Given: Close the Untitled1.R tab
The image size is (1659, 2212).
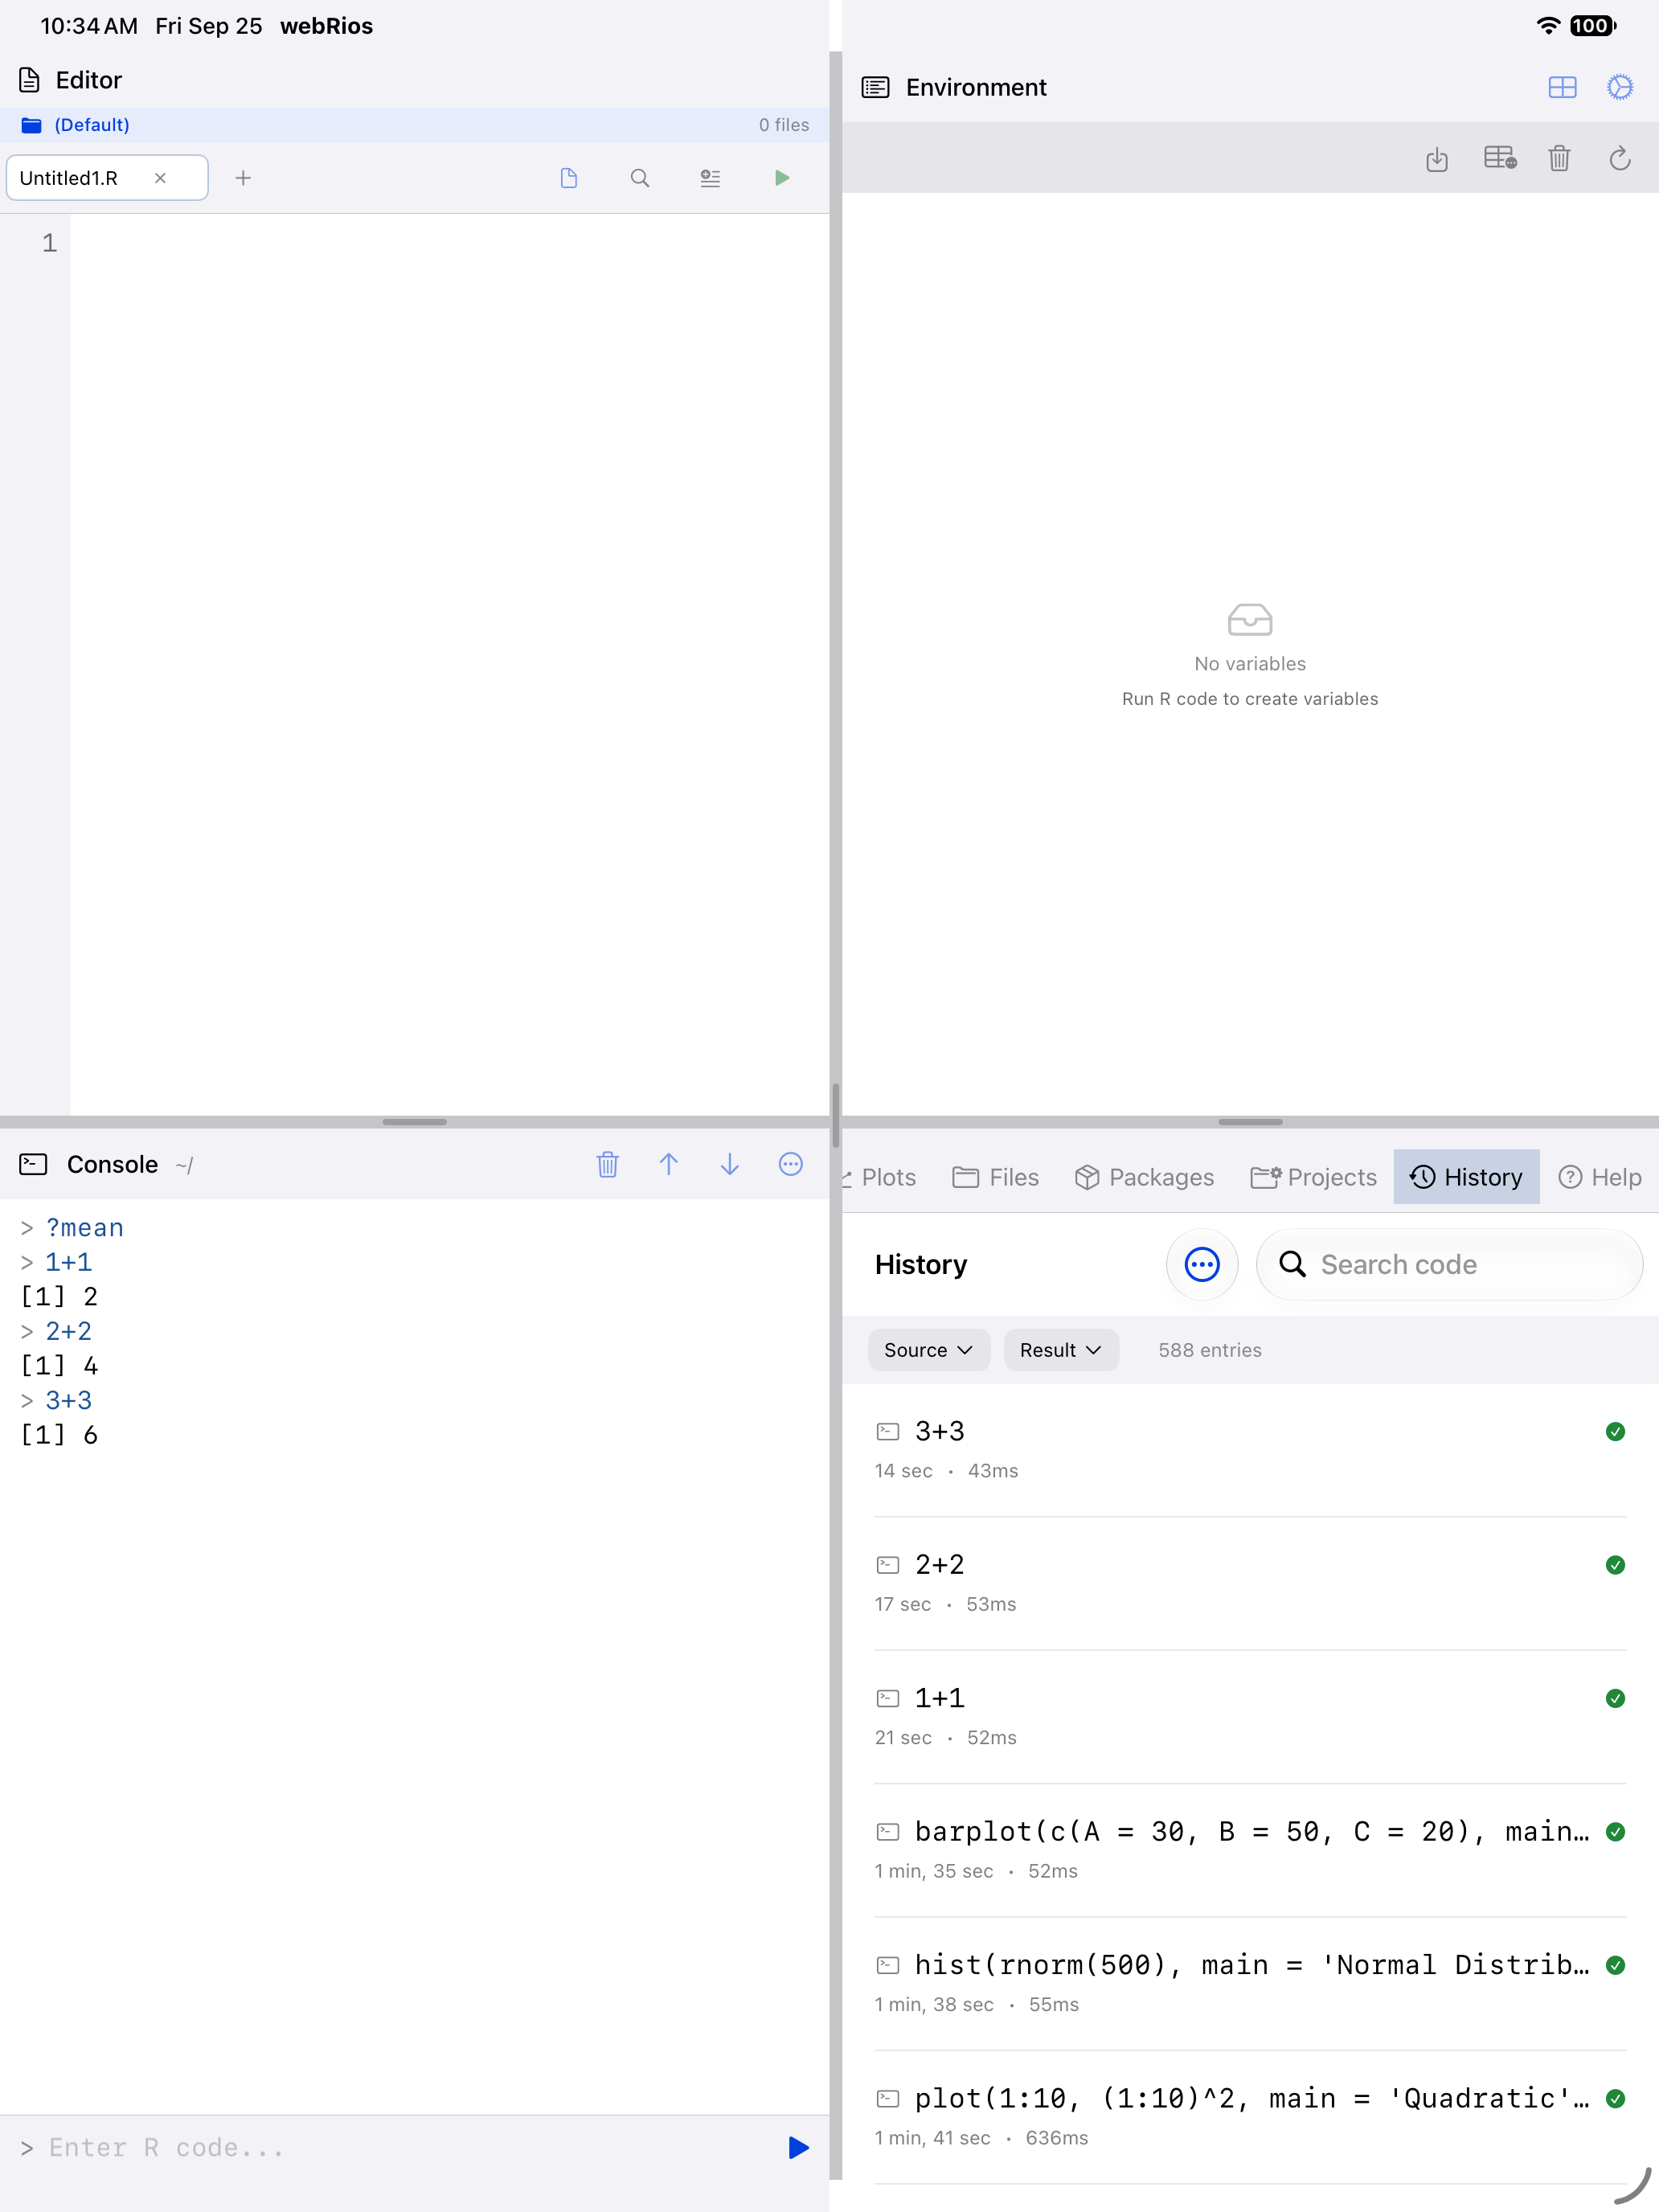Looking at the screenshot, I should [x=160, y=178].
